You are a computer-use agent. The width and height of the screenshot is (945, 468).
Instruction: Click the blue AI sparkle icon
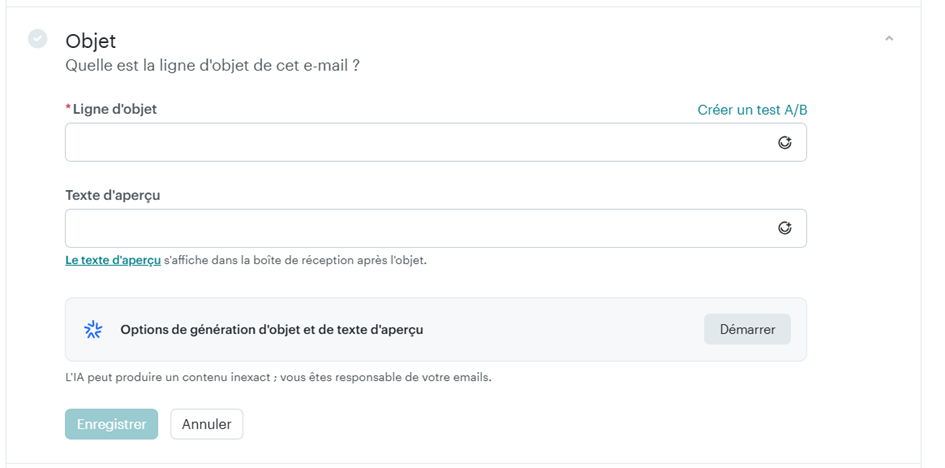(93, 329)
